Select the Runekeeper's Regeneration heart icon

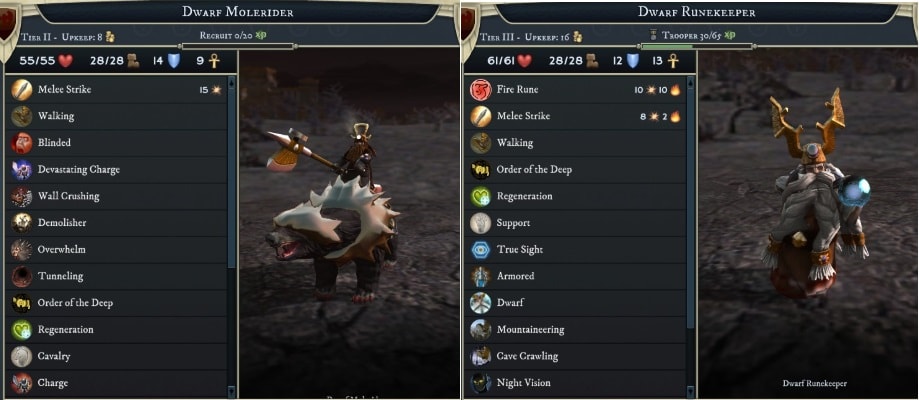point(481,196)
